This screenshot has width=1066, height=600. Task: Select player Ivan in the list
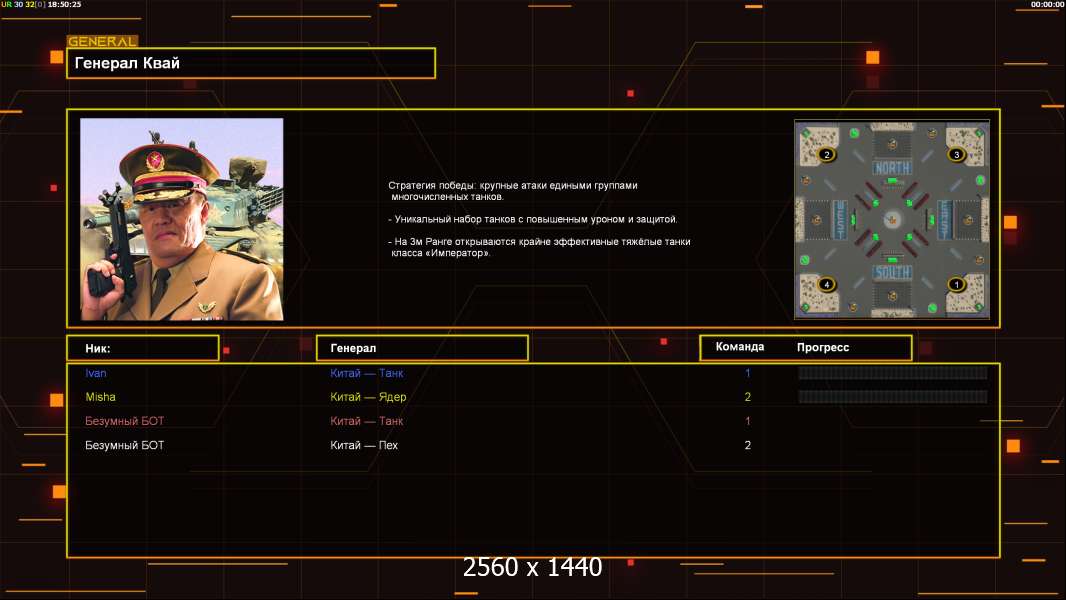click(96, 373)
